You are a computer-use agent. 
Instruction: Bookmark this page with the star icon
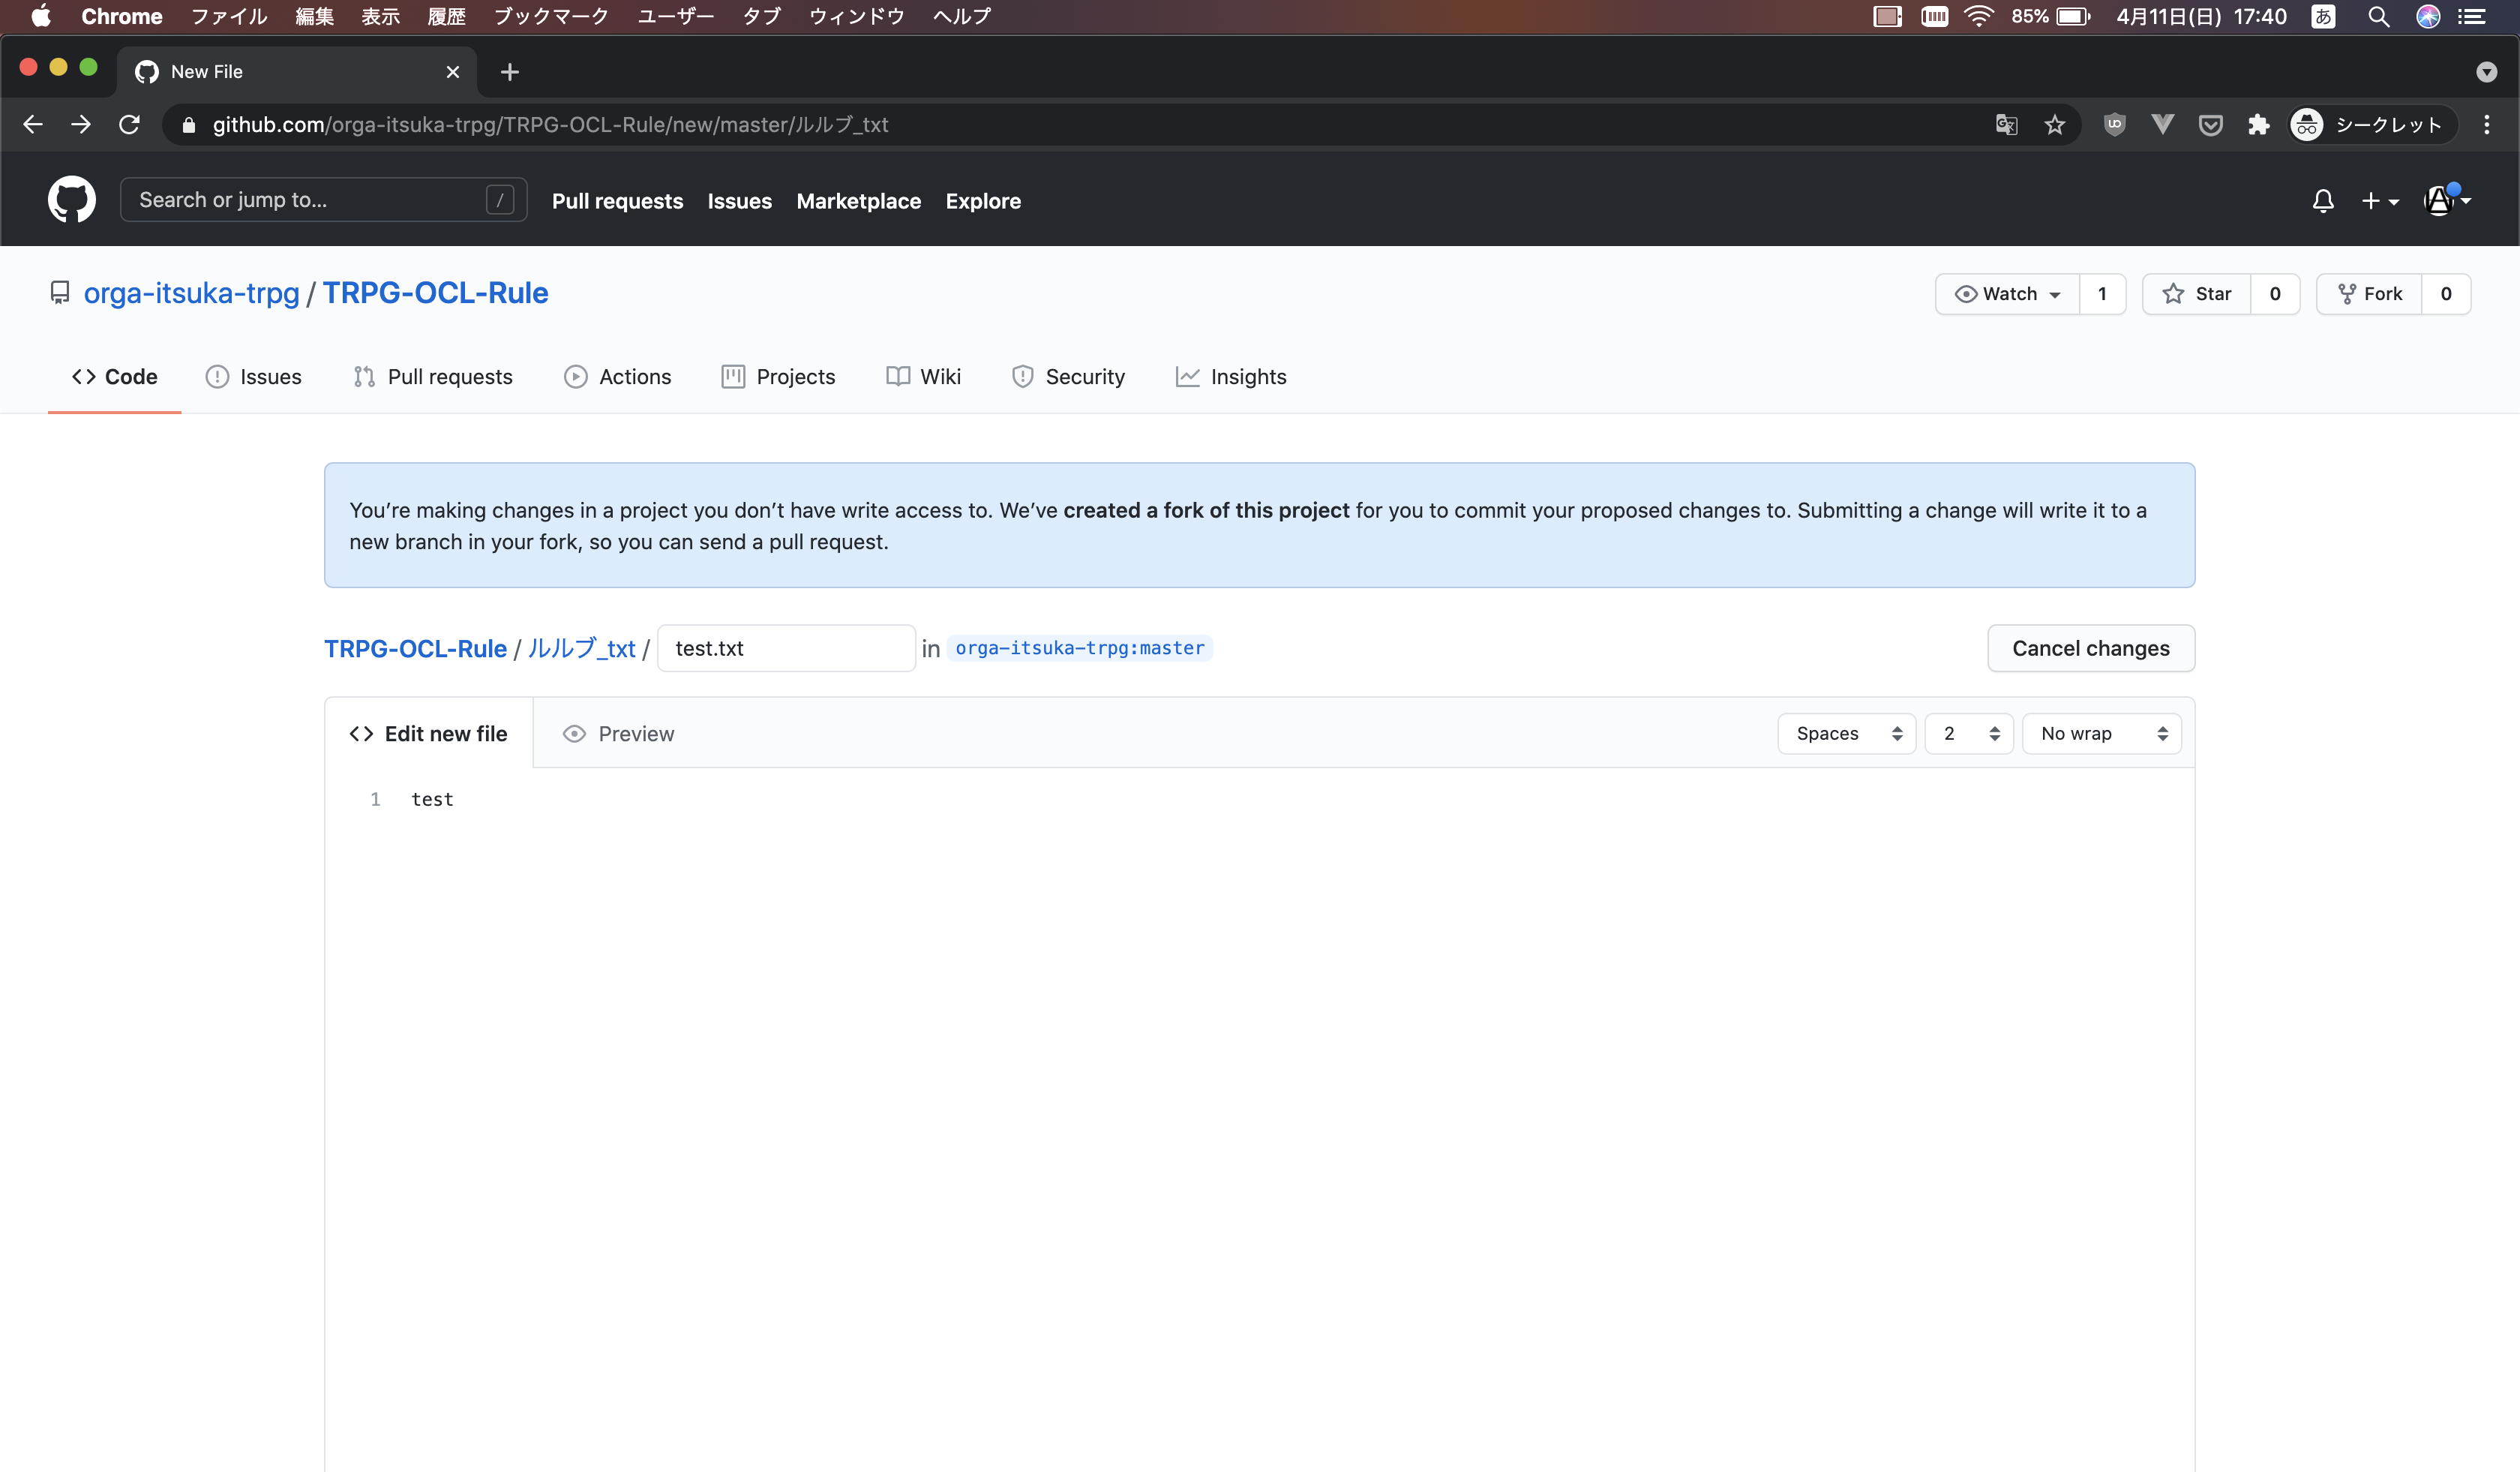tap(2054, 125)
